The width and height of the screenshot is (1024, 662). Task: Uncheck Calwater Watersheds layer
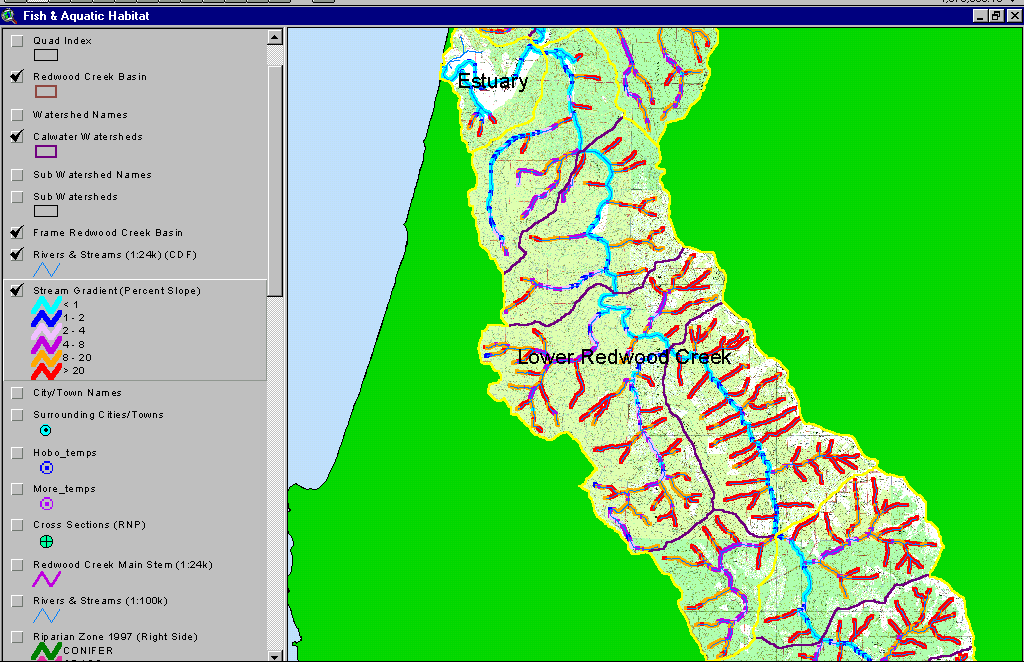(x=18, y=137)
